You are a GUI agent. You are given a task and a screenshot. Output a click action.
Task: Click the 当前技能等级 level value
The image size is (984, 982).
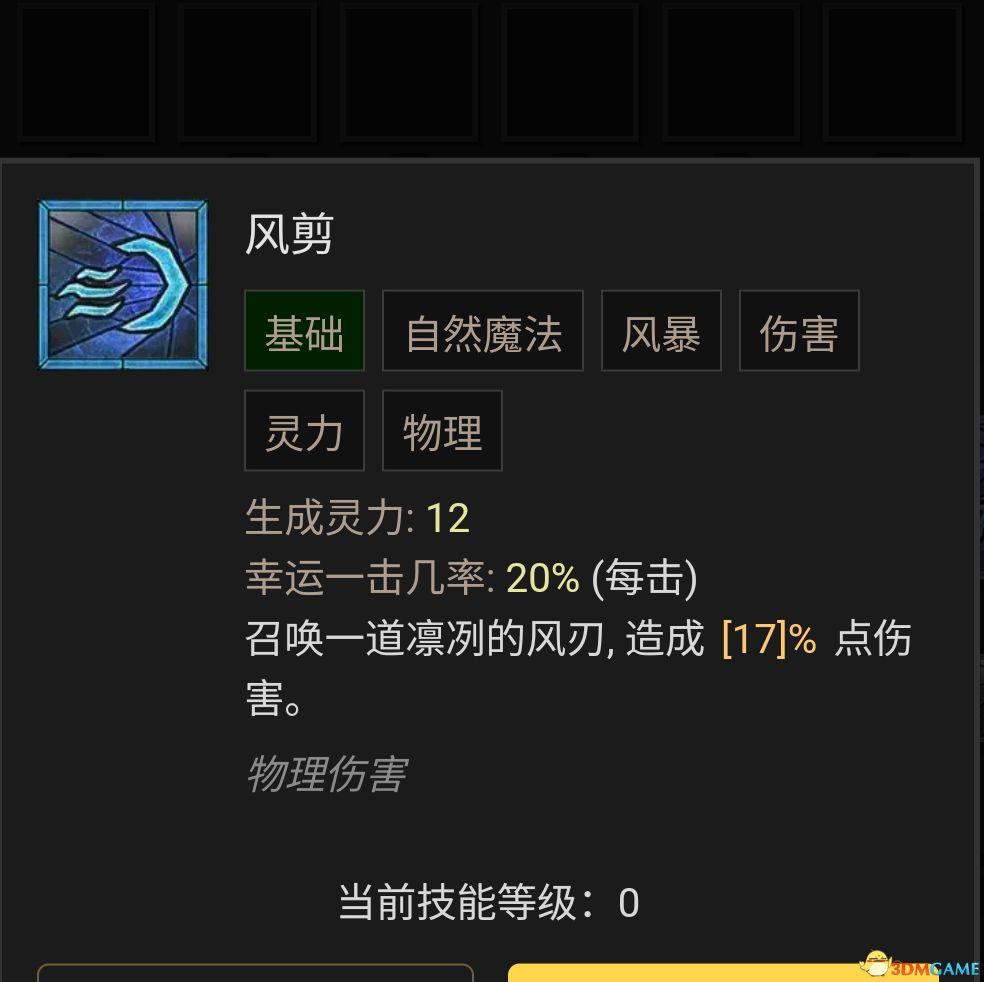pos(629,903)
